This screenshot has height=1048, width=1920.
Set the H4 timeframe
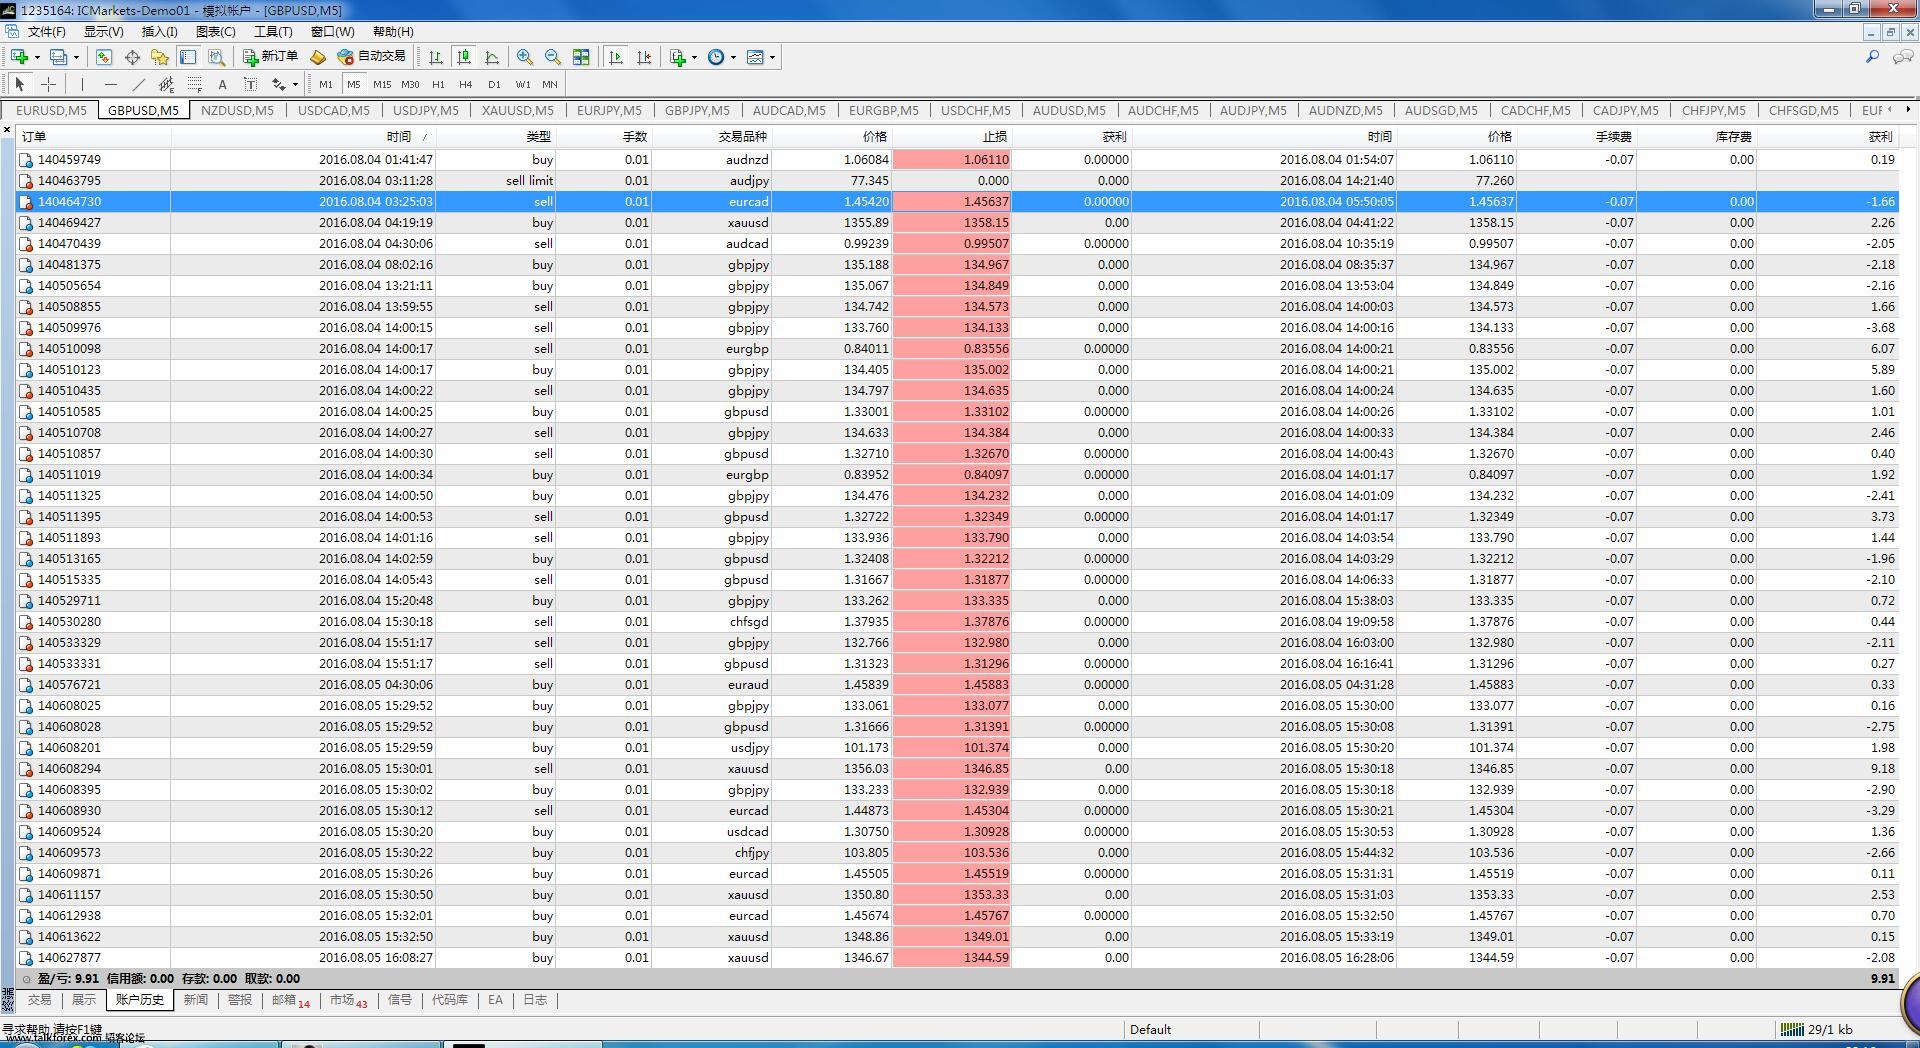[466, 85]
